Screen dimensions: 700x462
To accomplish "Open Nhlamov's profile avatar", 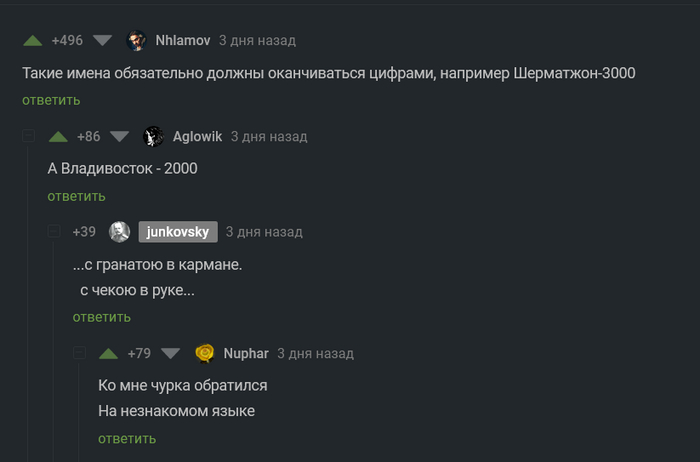I will click(137, 41).
